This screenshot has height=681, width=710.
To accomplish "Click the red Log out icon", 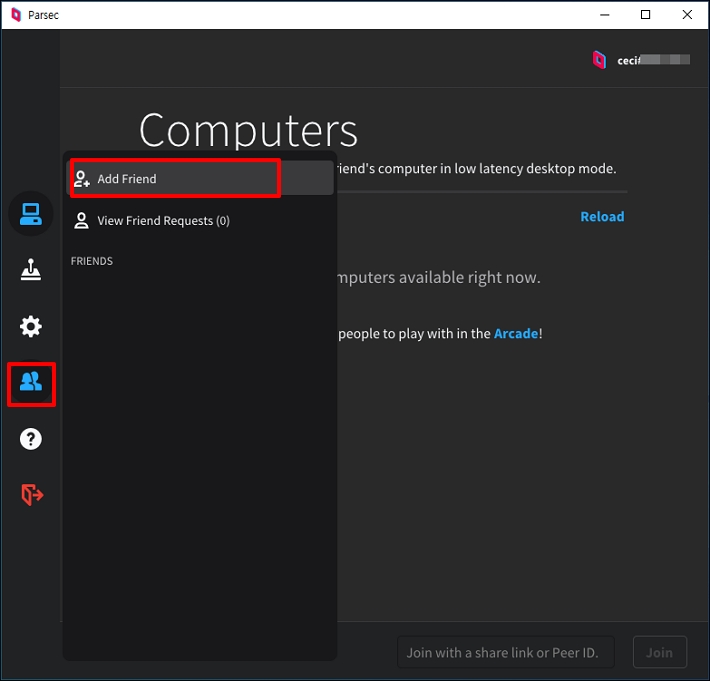I will [32, 494].
